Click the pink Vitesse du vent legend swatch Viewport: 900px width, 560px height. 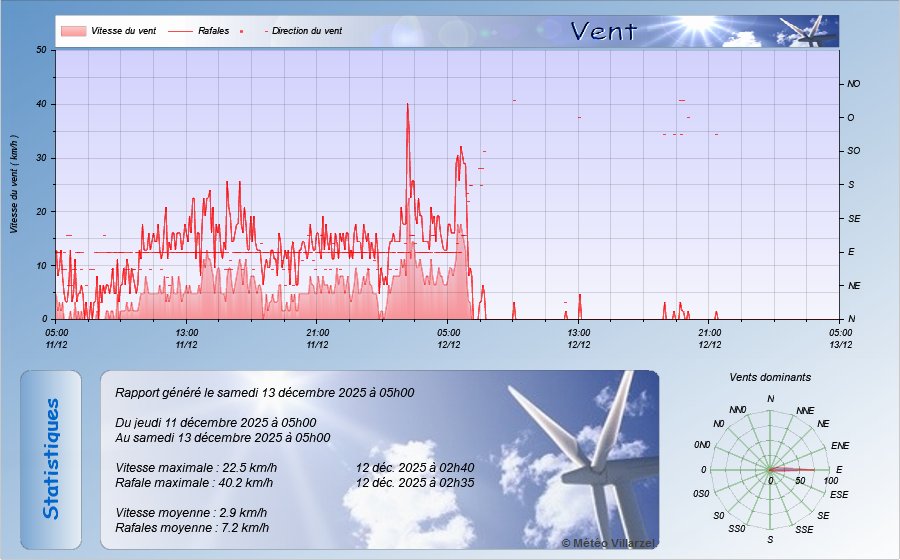(x=73, y=31)
